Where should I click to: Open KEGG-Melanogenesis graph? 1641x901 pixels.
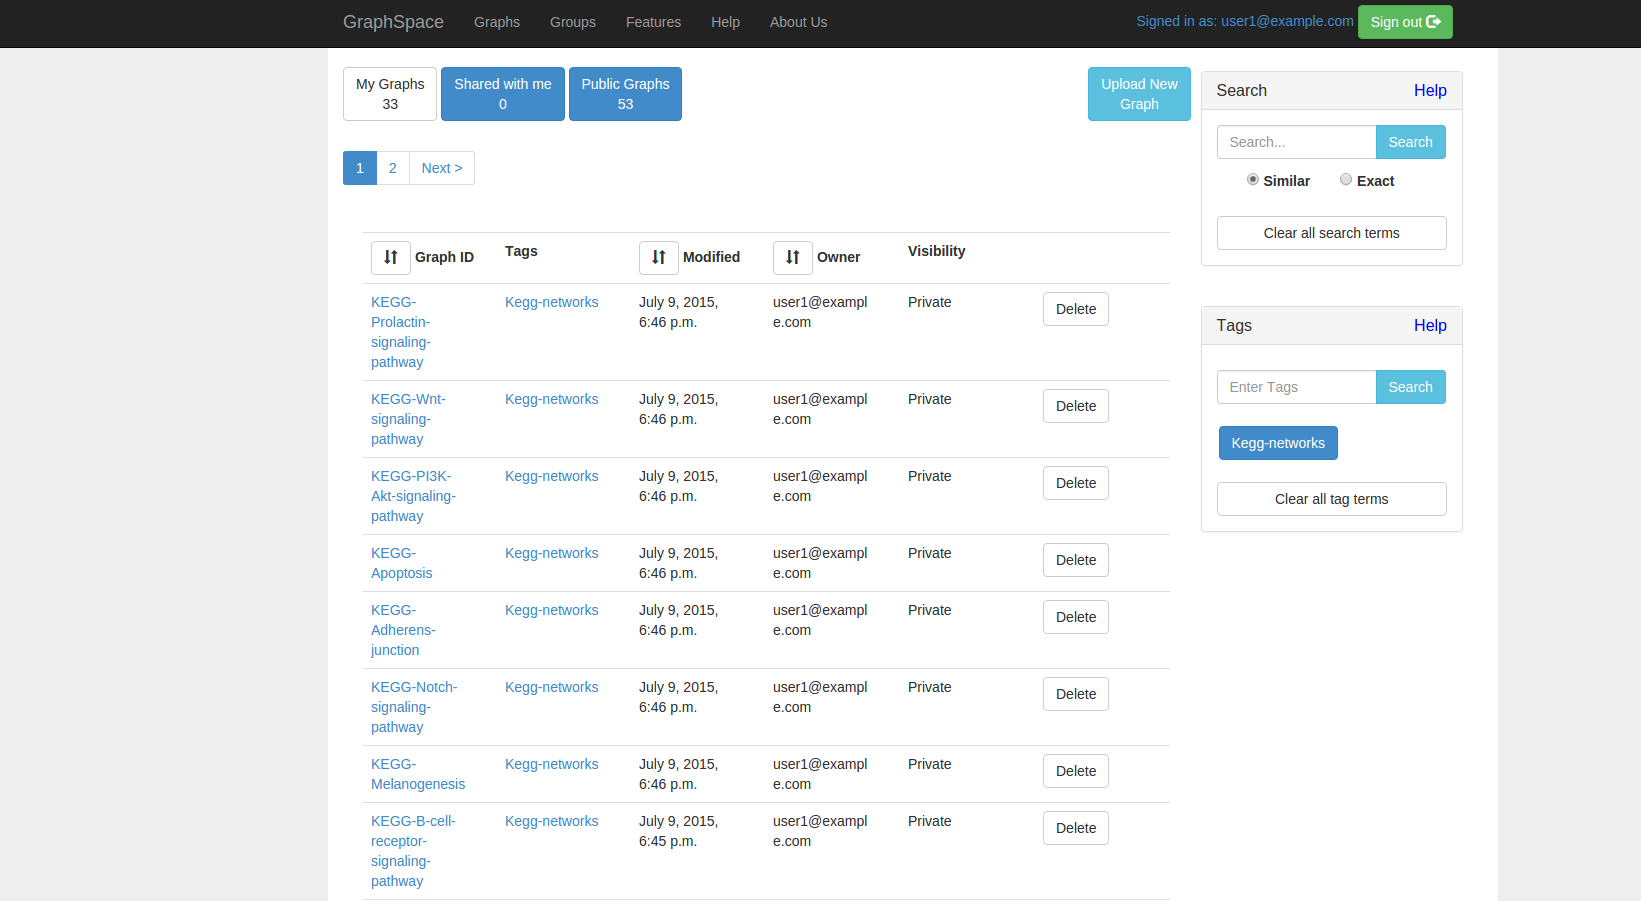[x=418, y=774]
